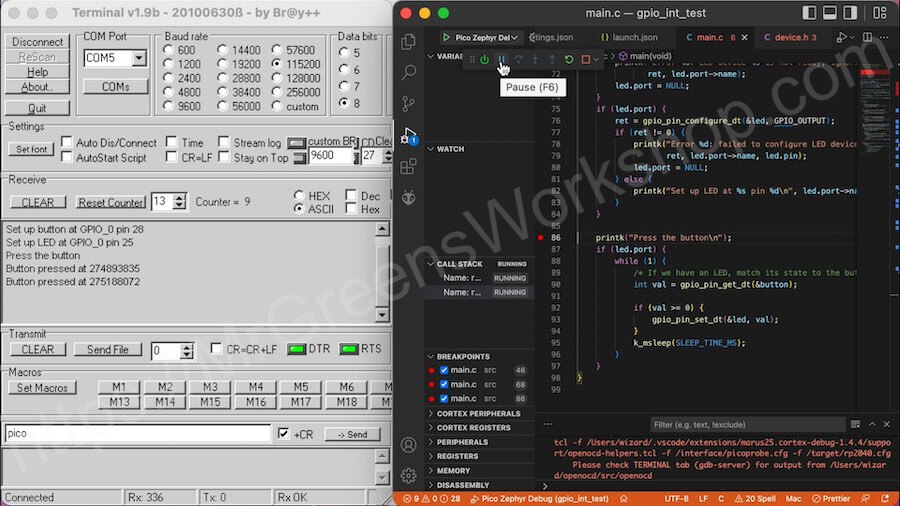Viewport: 900px width, 506px height.
Task: Click the COMs button
Action: point(115,87)
